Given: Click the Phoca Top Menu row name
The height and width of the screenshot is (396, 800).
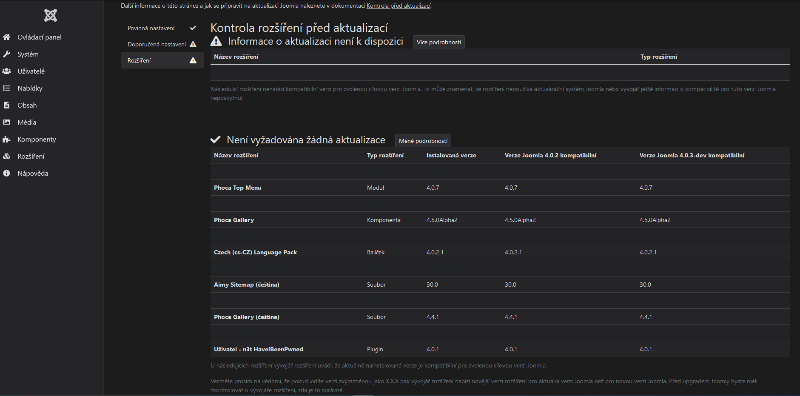Looking at the screenshot, I should click(237, 188).
